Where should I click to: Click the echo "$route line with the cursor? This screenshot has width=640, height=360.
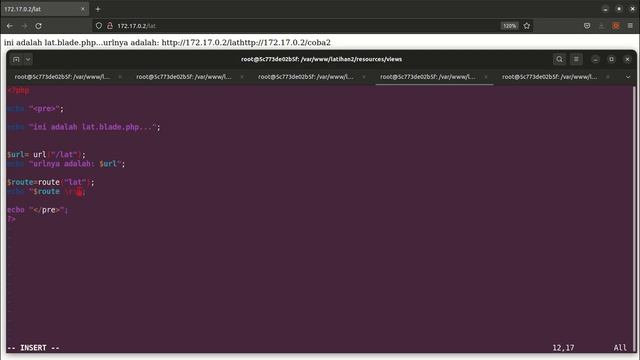click(46, 191)
